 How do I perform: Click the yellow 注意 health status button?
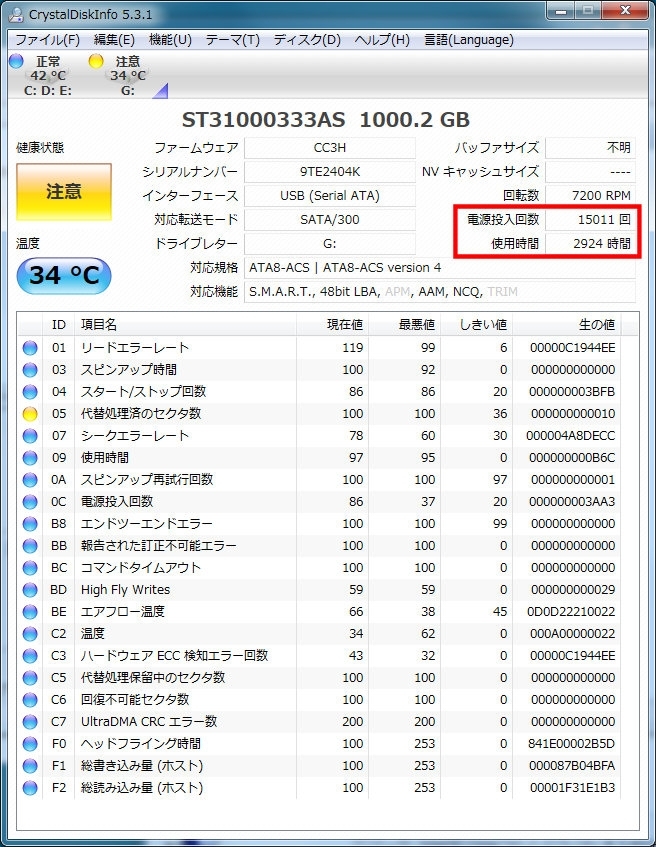[64, 192]
